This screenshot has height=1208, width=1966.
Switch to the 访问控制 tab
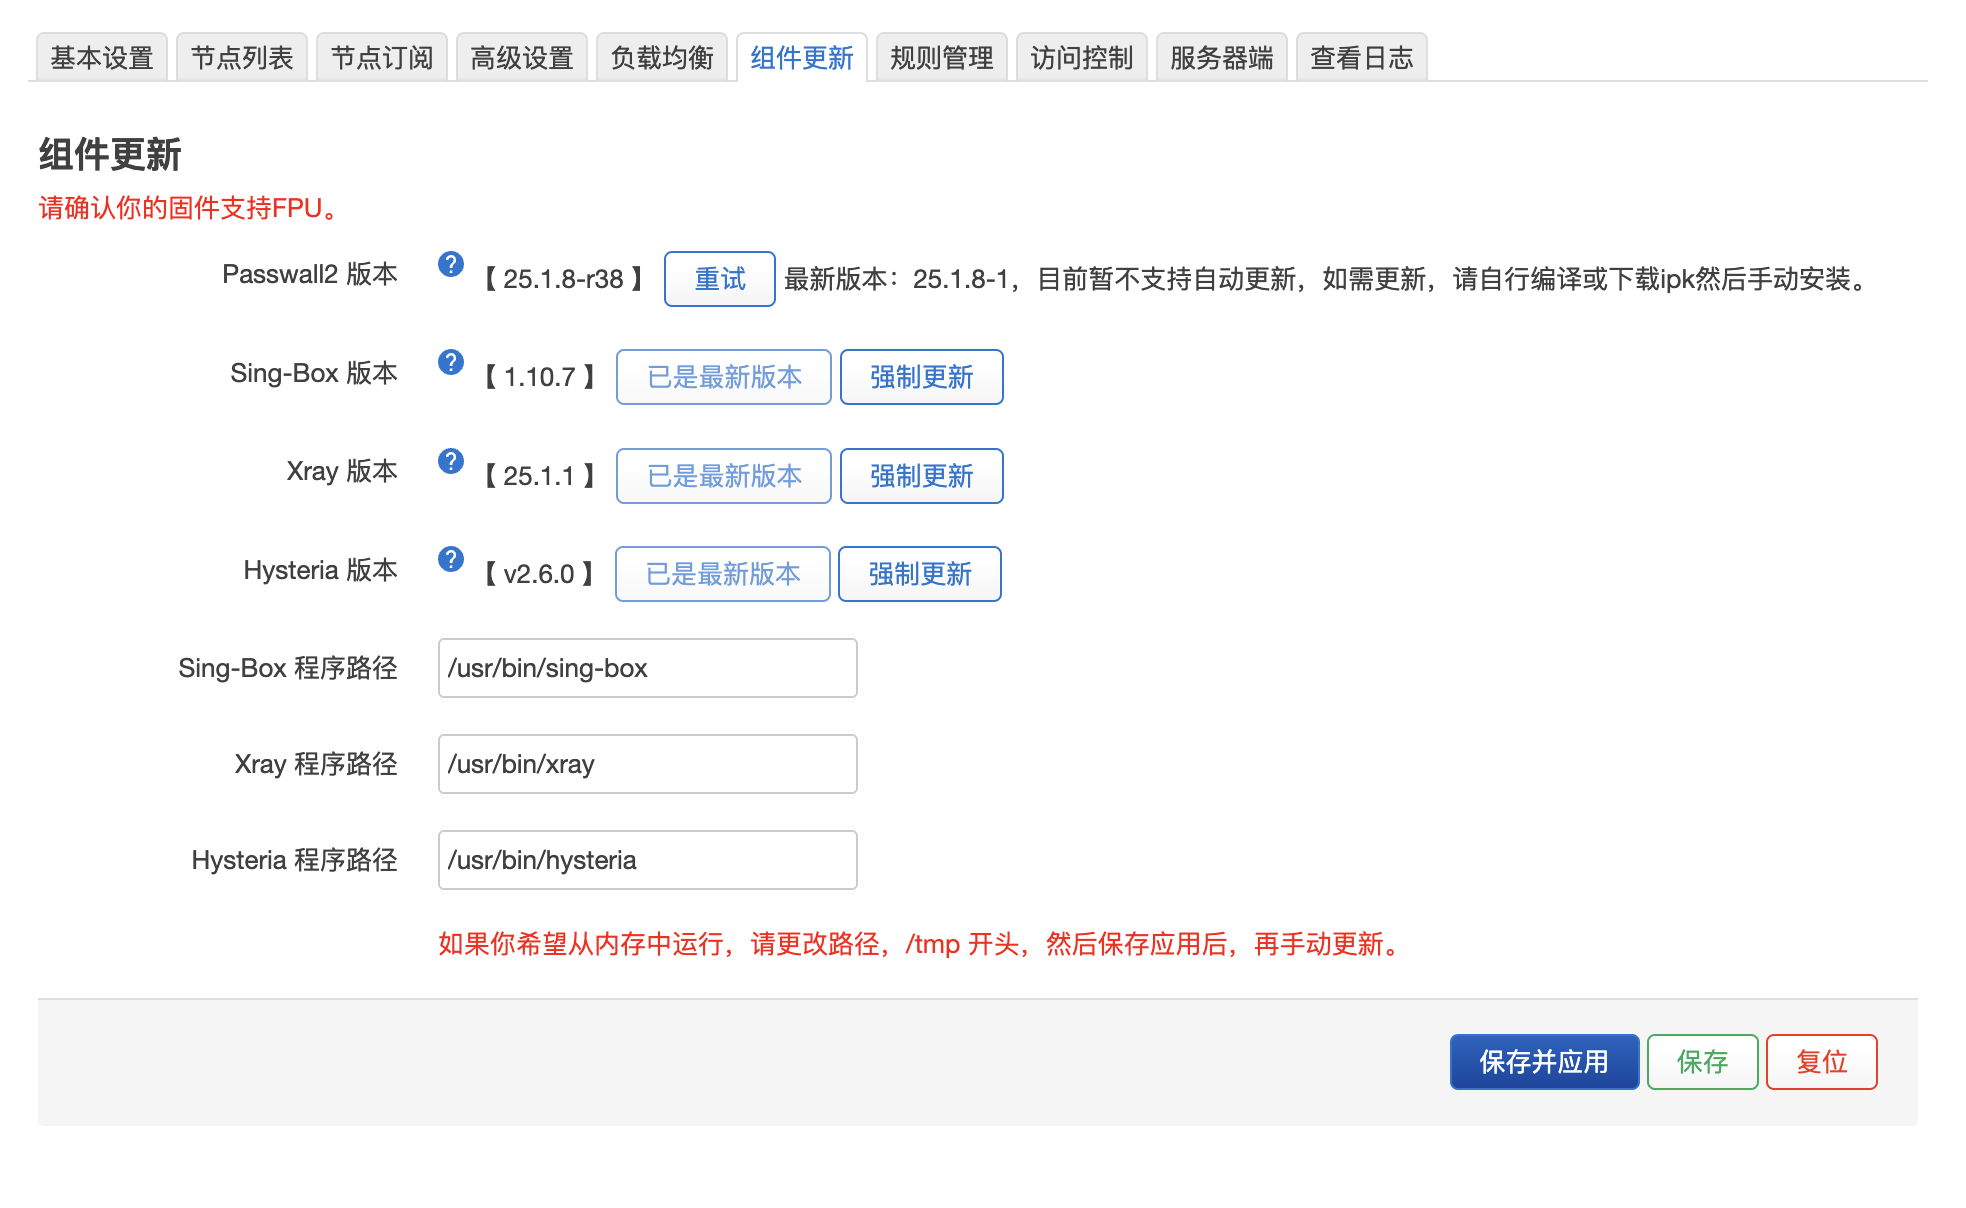(x=1082, y=58)
